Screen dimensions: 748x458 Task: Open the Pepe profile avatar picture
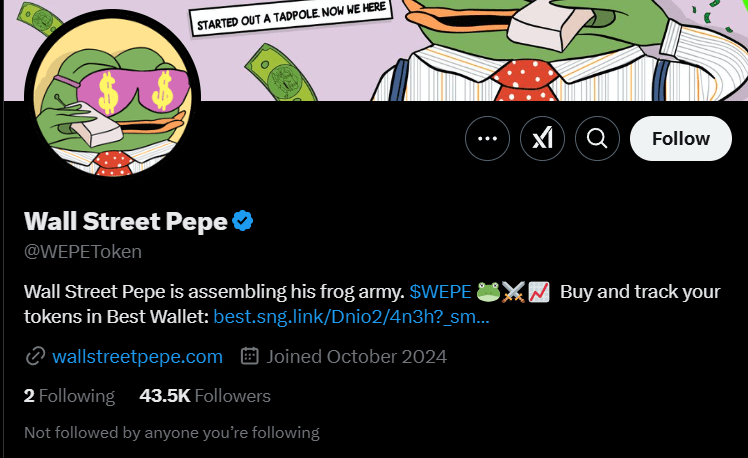tap(112, 112)
